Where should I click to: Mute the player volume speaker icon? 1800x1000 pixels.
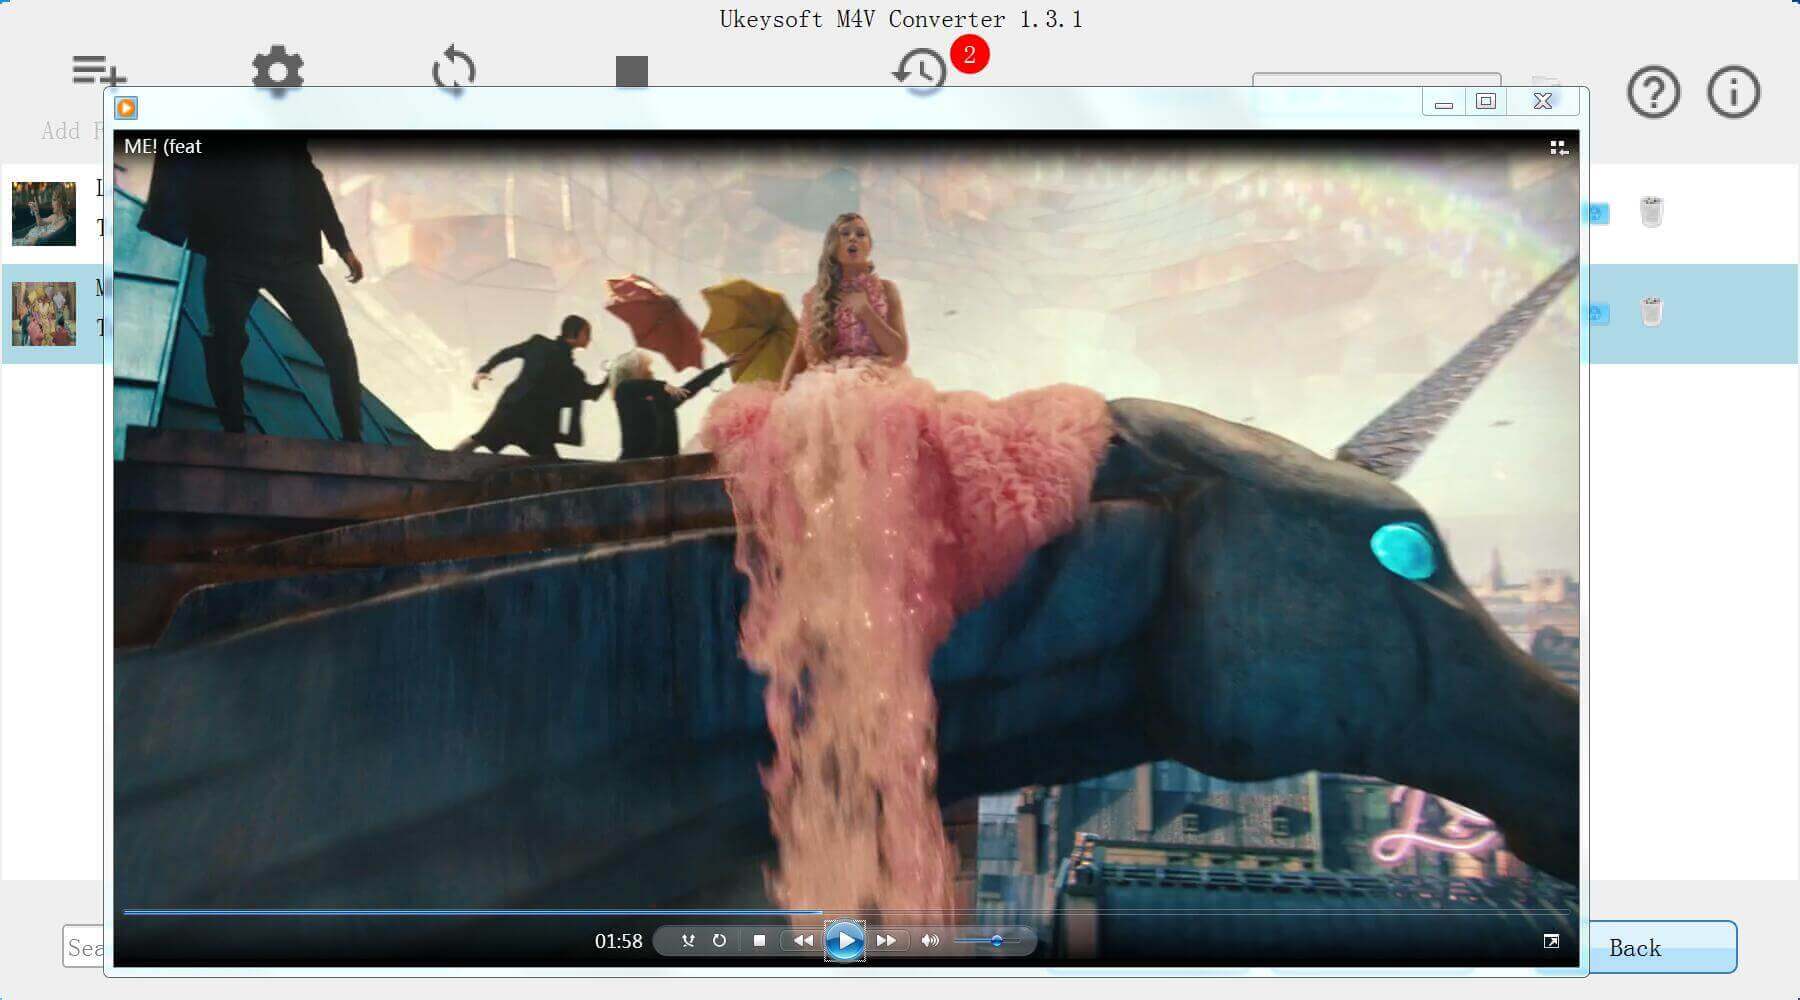(x=930, y=941)
